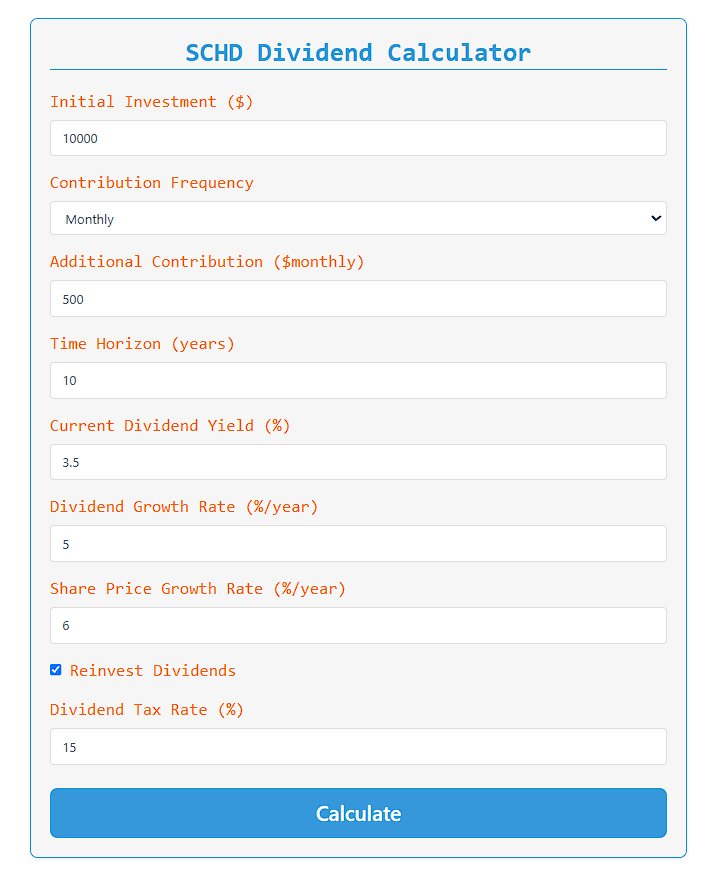725x877 pixels.
Task: Uncheck the Reinvest Dividends checkbox
Action: [x=55, y=670]
